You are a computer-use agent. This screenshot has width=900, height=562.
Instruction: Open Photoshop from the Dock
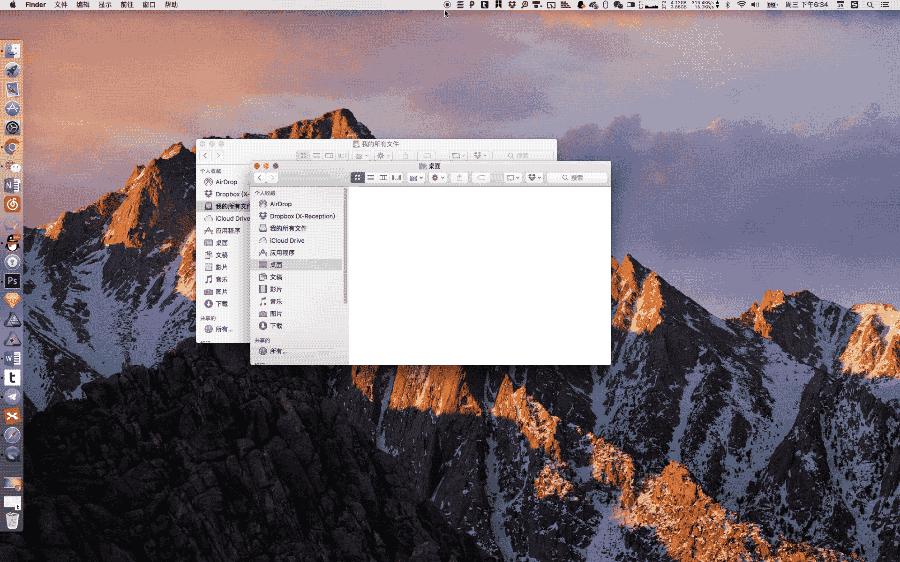[12, 281]
